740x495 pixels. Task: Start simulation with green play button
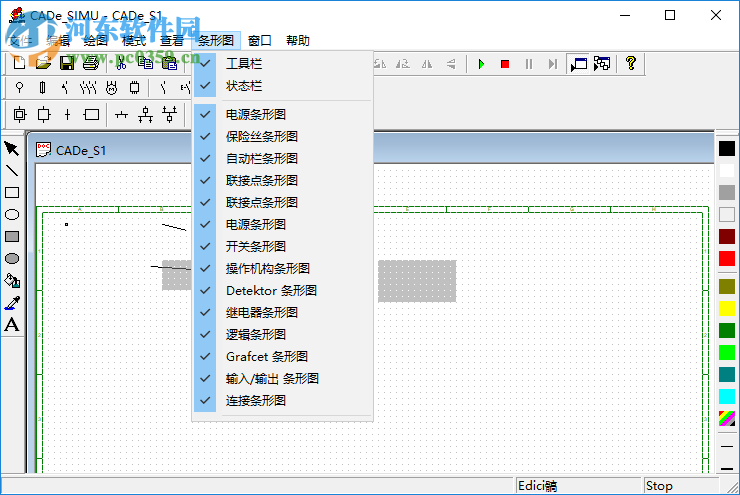(x=481, y=64)
